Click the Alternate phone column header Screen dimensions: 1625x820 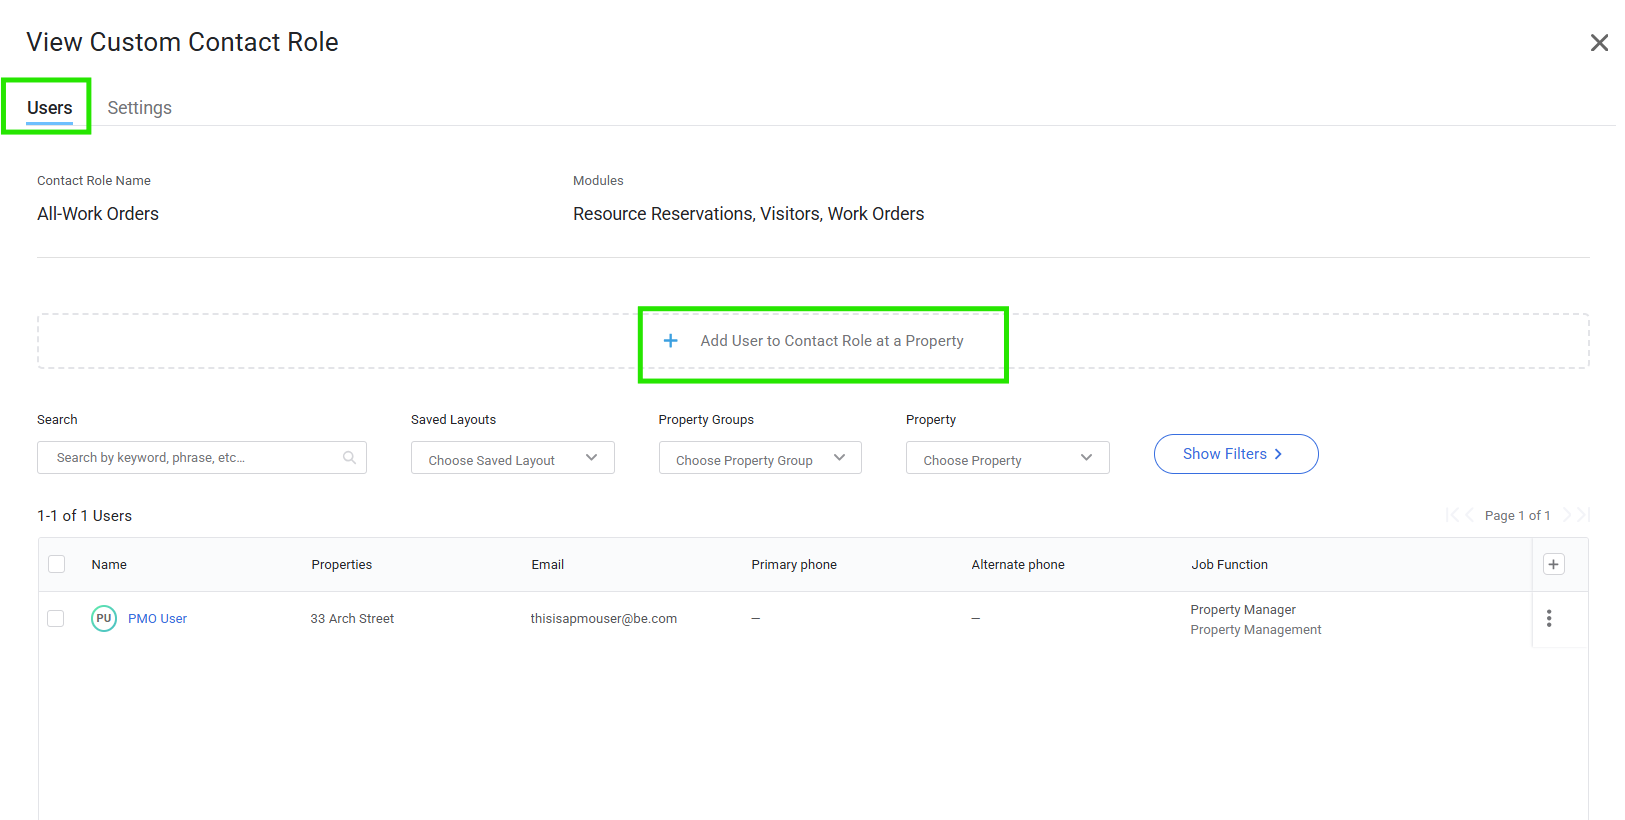click(1018, 565)
